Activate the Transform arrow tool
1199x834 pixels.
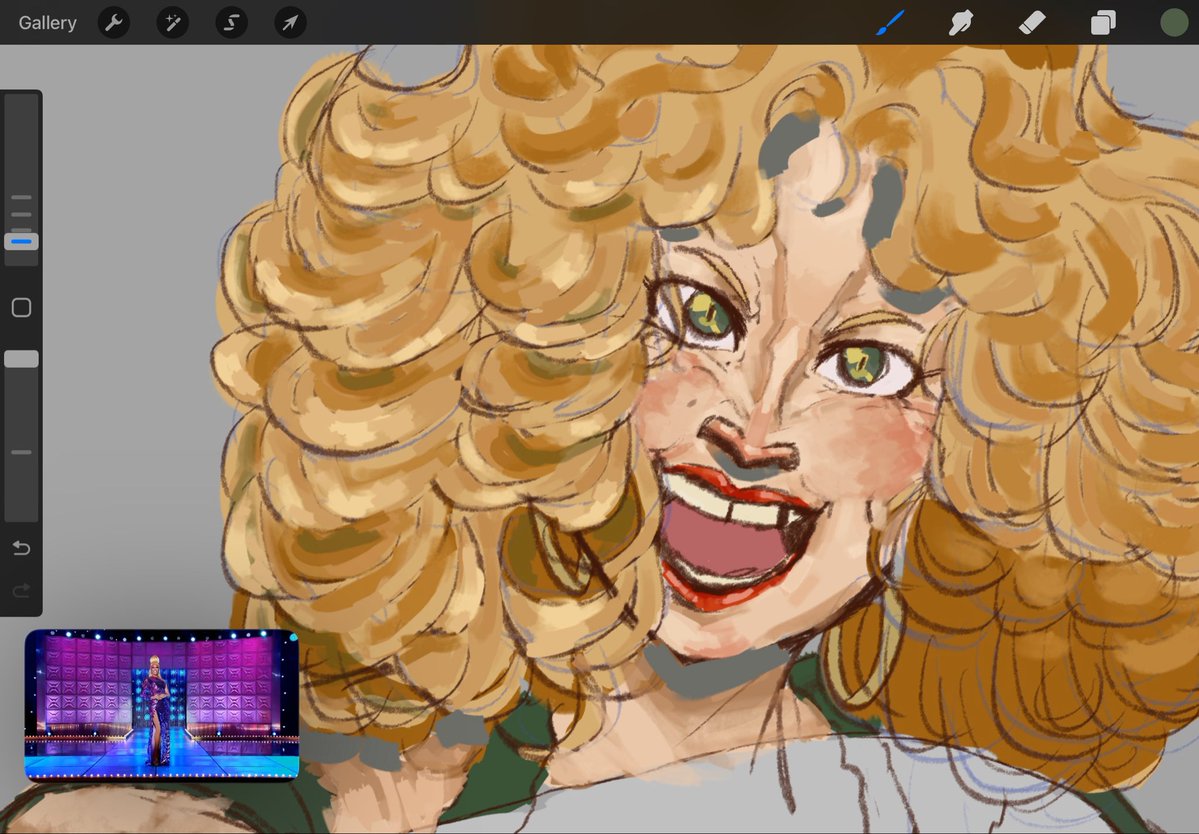click(291, 23)
